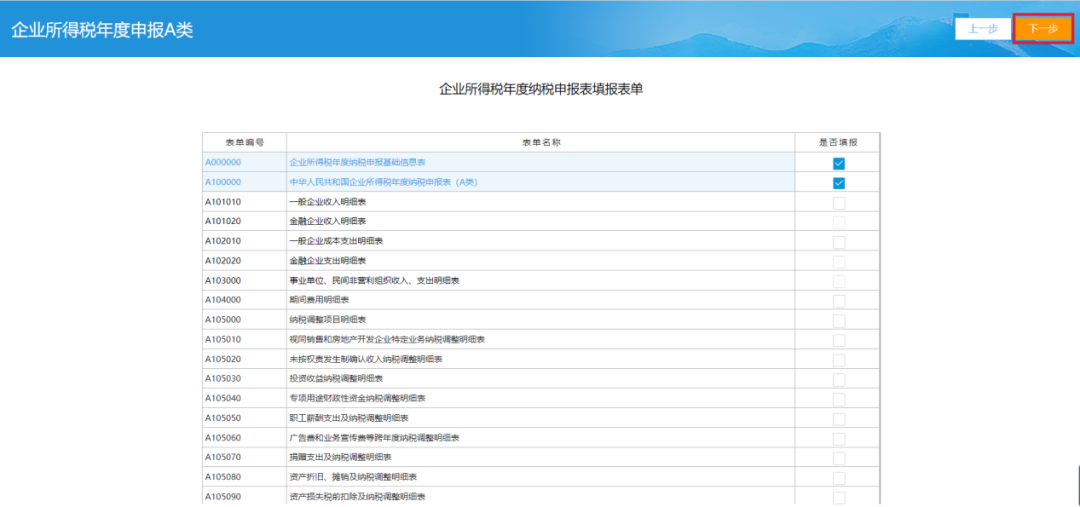Click form code A105020
The image size is (1080, 507).
[223, 359]
